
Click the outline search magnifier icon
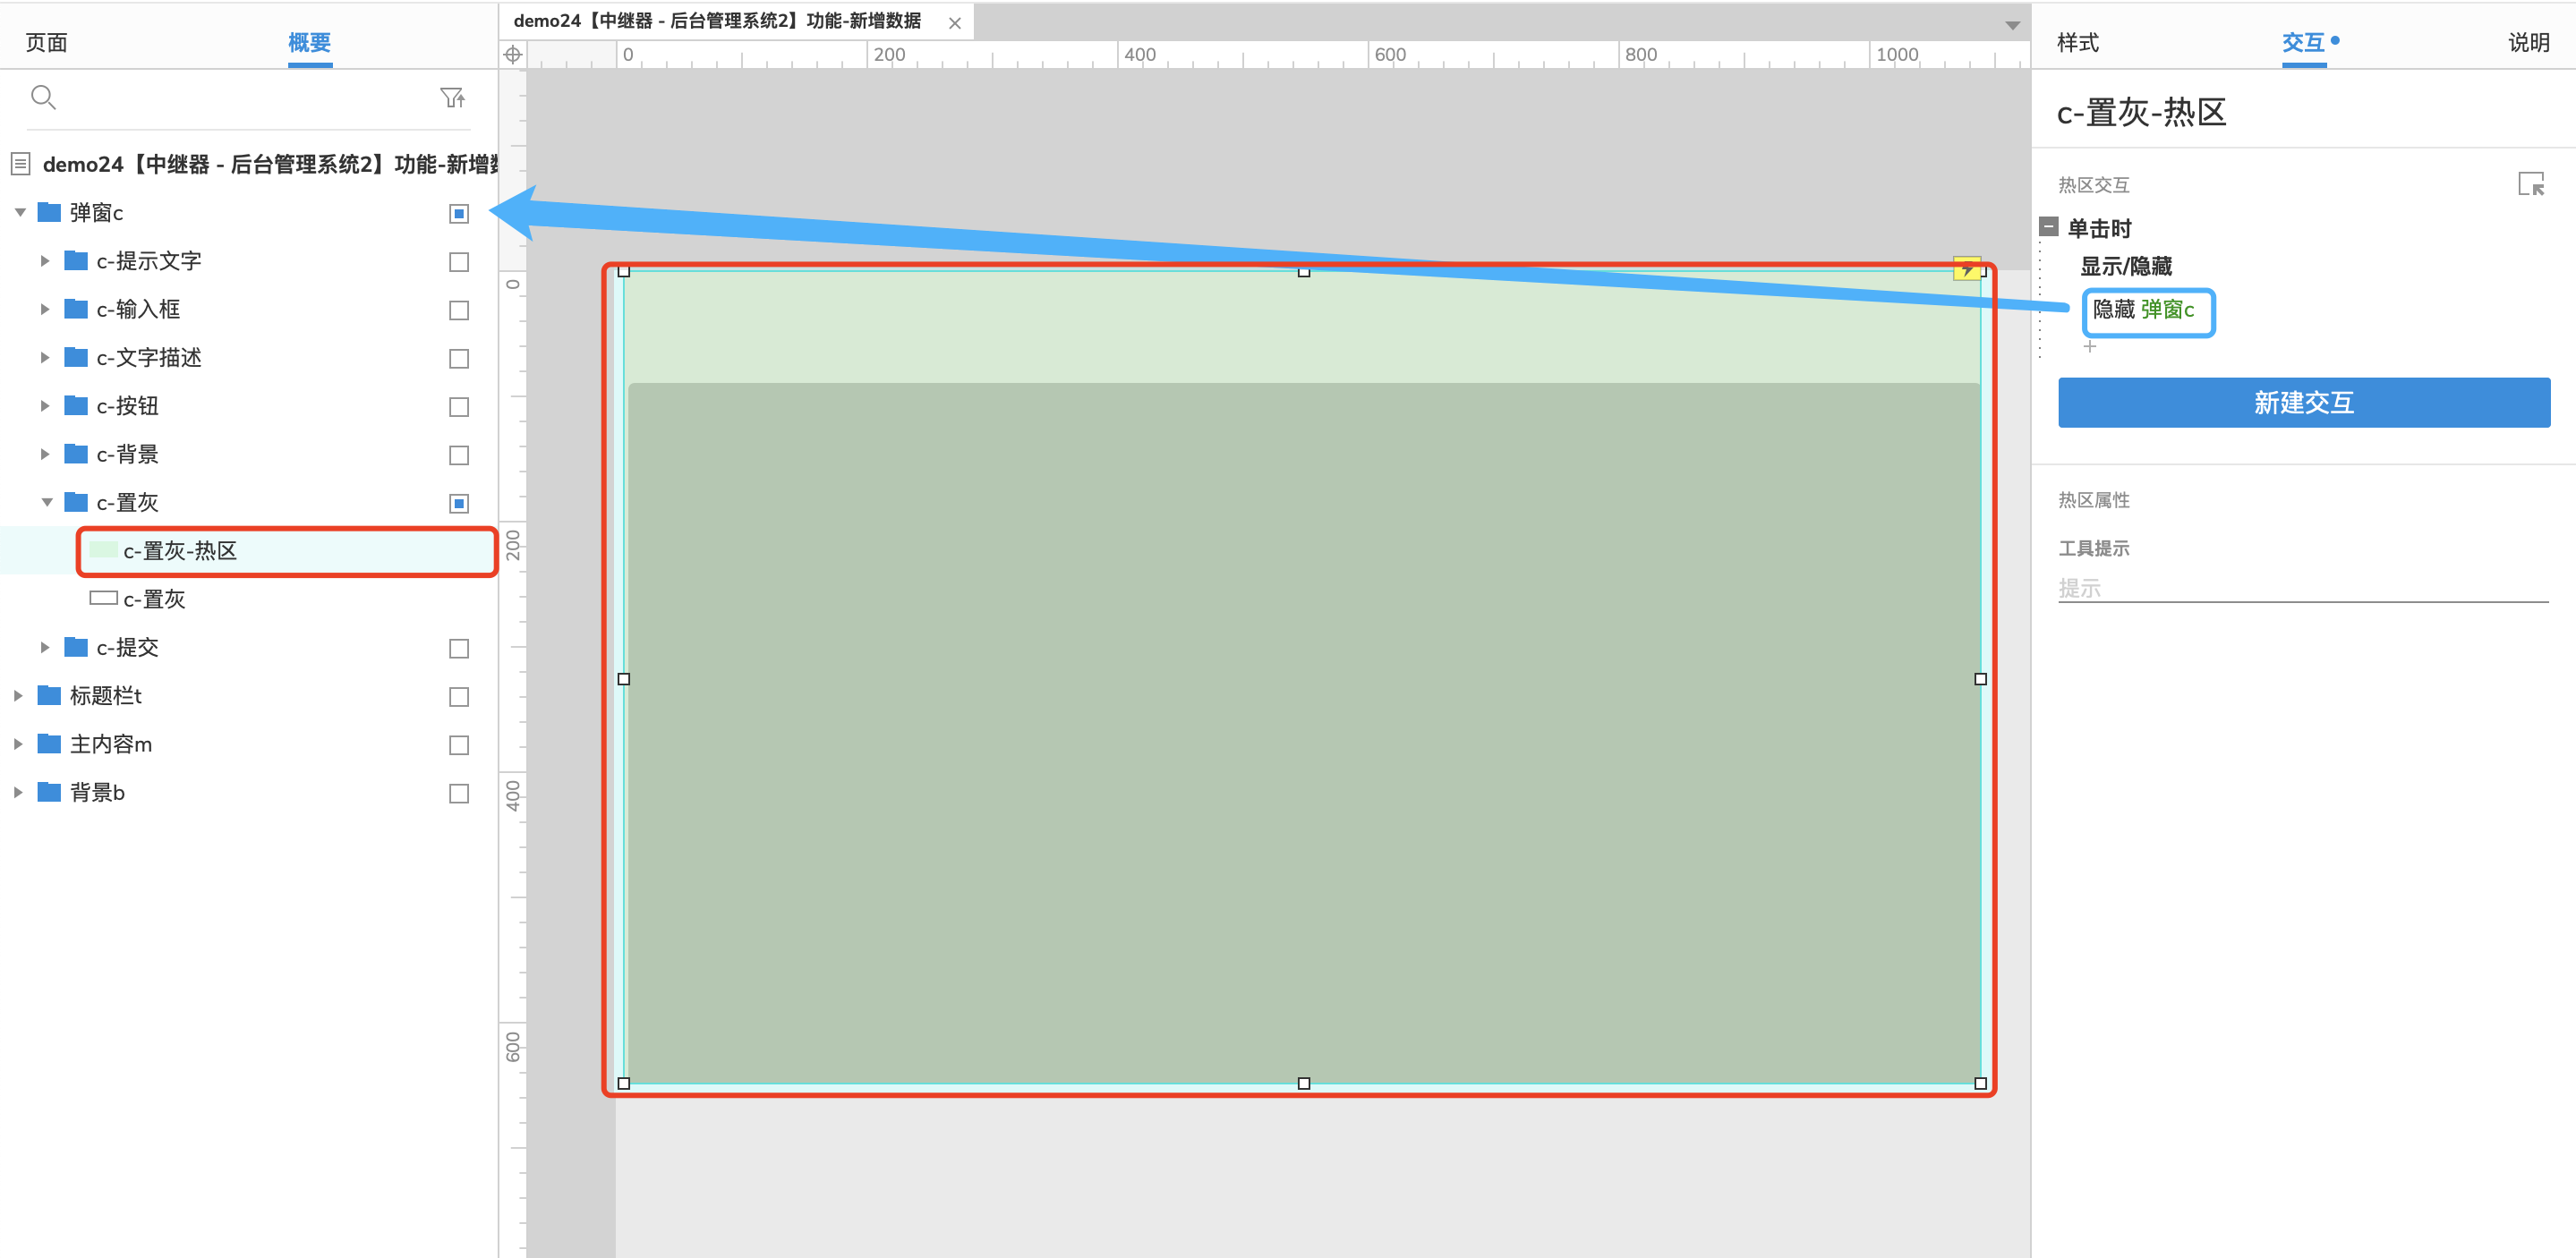point(43,97)
